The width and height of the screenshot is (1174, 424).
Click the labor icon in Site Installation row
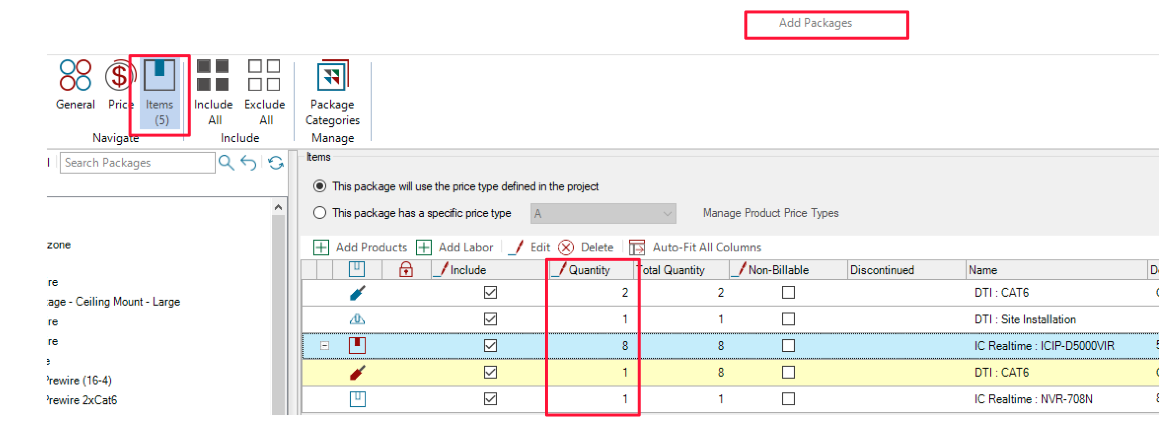358,319
